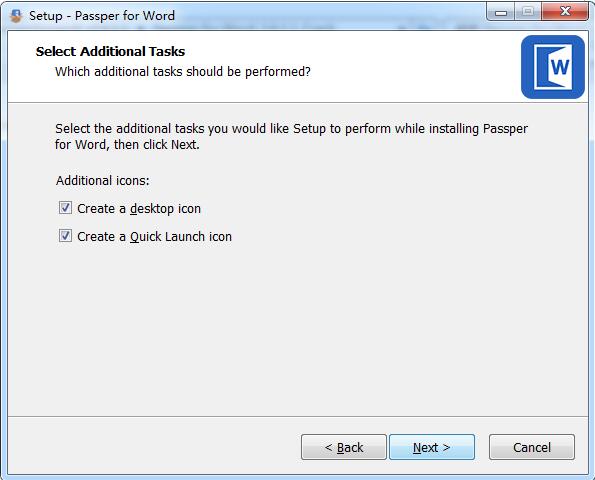This screenshot has height=480, width=595.
Task: Click the separator line above the buttons
Action: pos(298,416)
